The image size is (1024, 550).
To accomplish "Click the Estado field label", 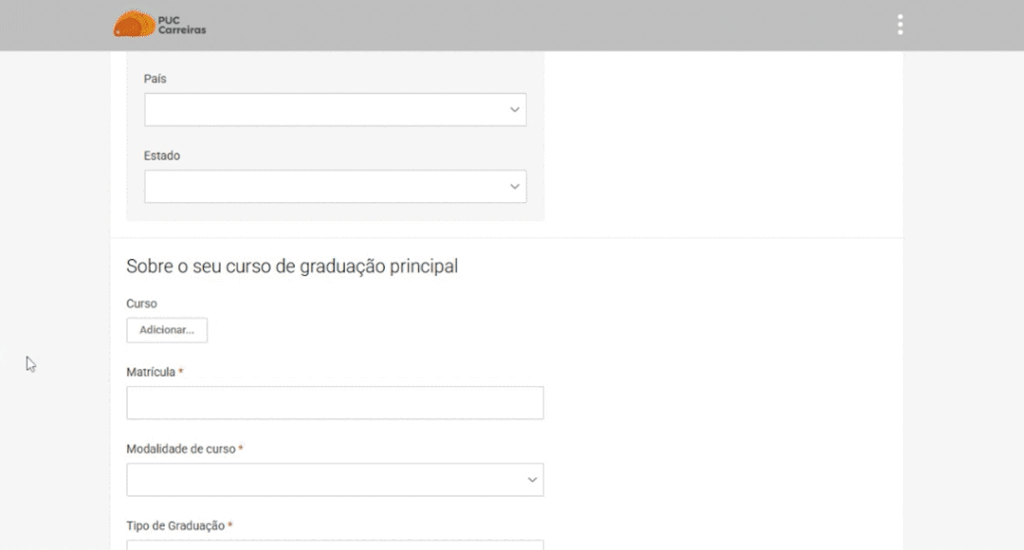I will pos(162,156).
